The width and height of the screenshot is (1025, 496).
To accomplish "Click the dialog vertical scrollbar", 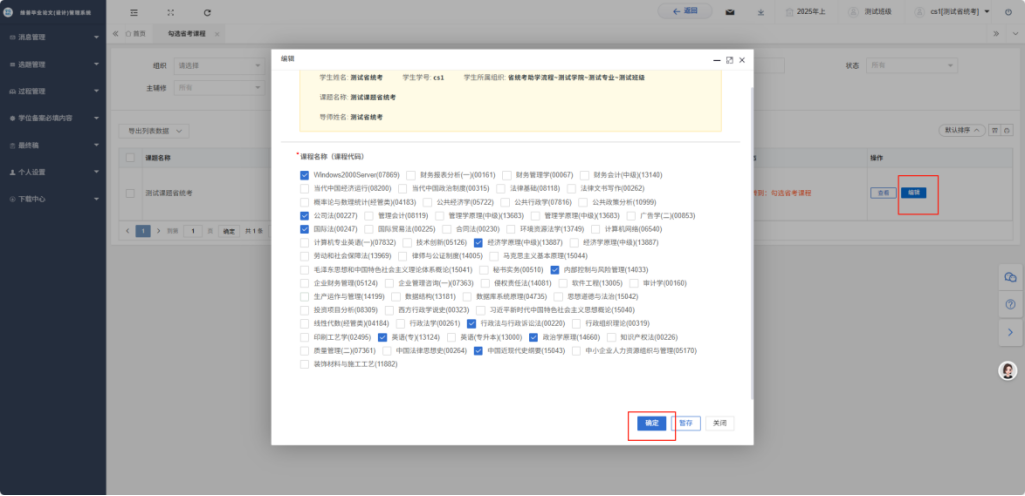I will (x=752, y=240).
